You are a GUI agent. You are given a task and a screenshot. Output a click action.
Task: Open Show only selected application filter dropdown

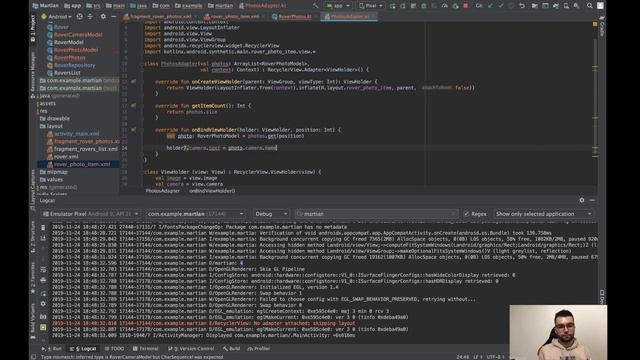[543, 214]
